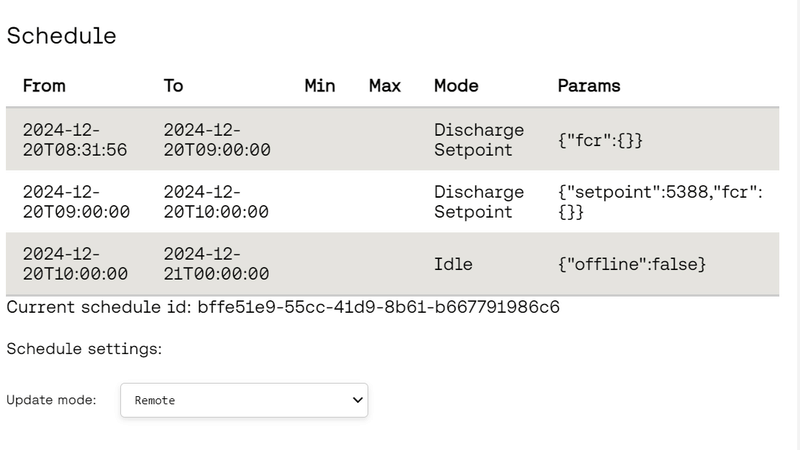Viewport: 800px width, 450px height.
Task: Click the Idle mode cell
Action: [453, 264]
